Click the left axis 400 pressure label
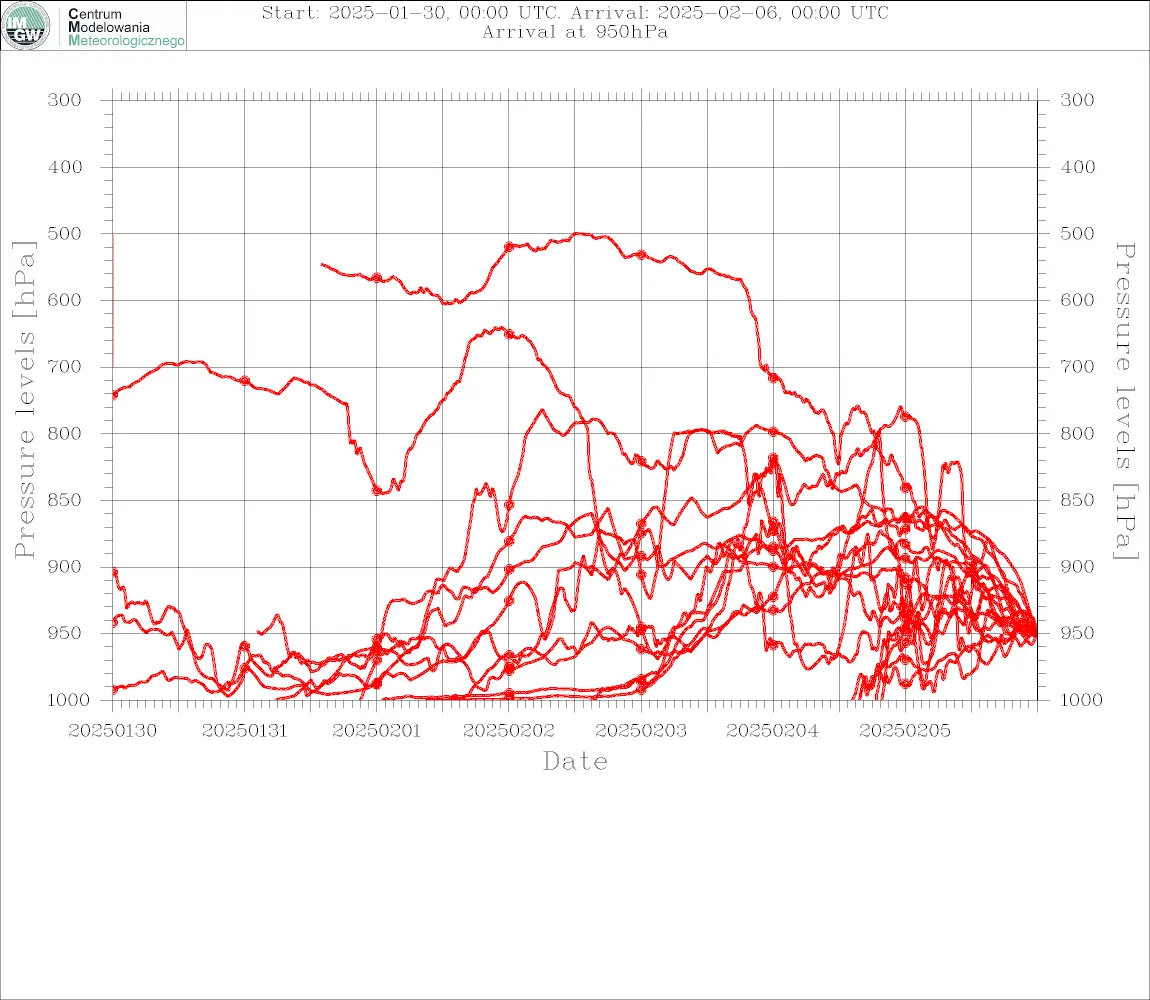The width and height of the screenshot is (1150, 1000). [x=65, y=167]
